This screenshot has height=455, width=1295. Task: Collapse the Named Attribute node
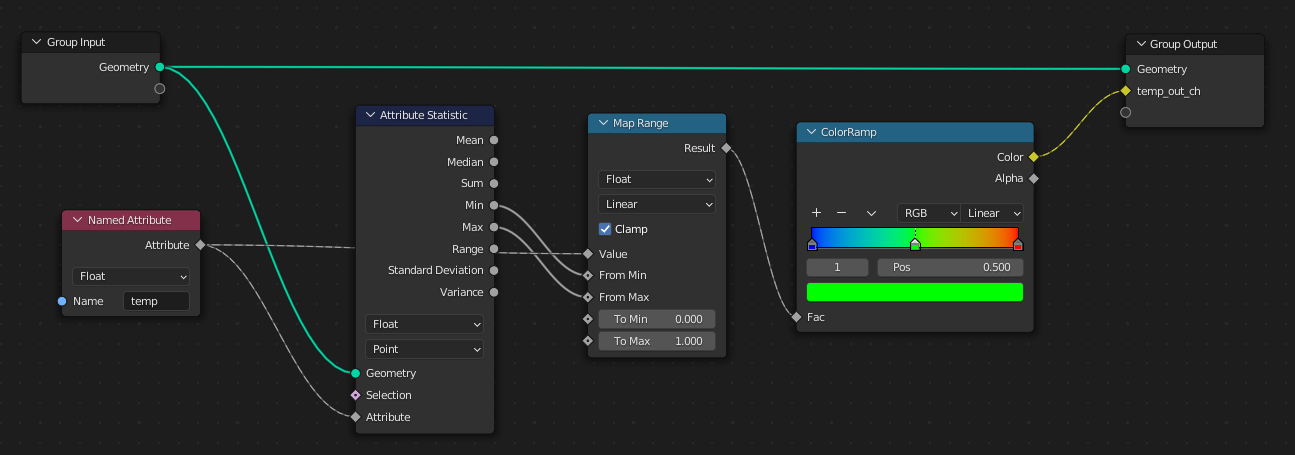coord(77,220)
